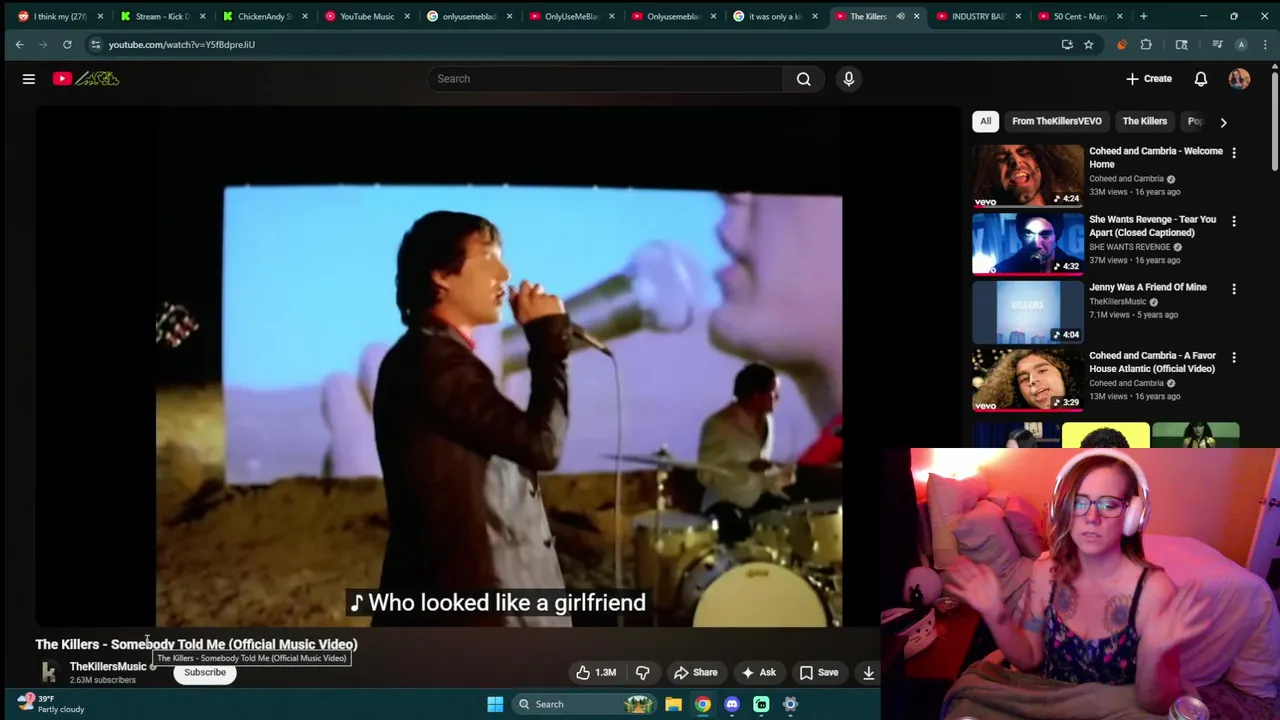Open Coheed and Cambria Welcome Home thumbnail
Viewport: 1280px width, 720px height.
coord(1027,175)
